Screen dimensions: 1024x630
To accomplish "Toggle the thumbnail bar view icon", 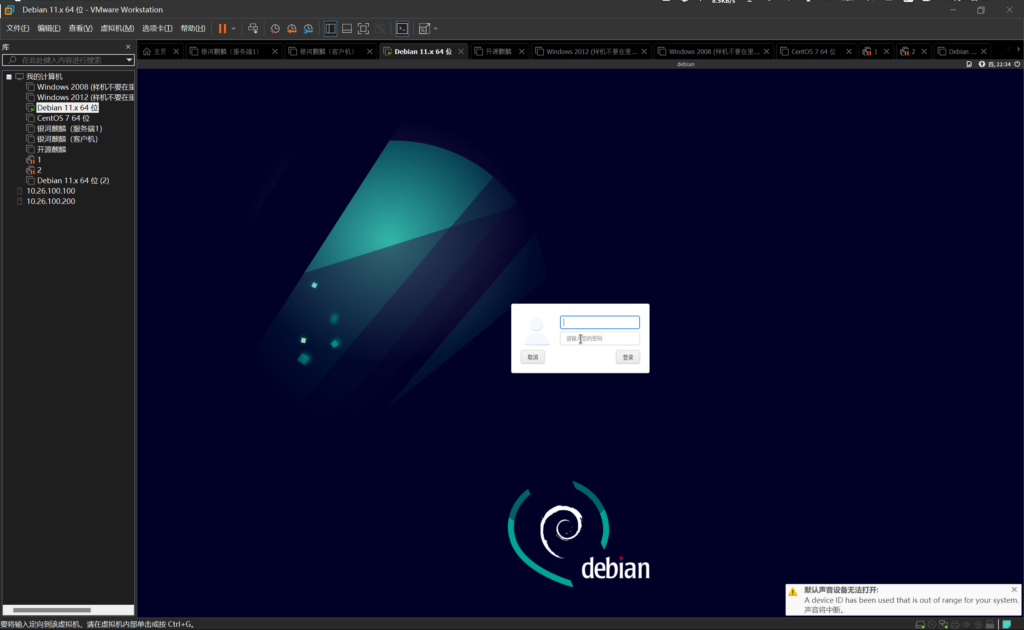I will tap(346, 29).
